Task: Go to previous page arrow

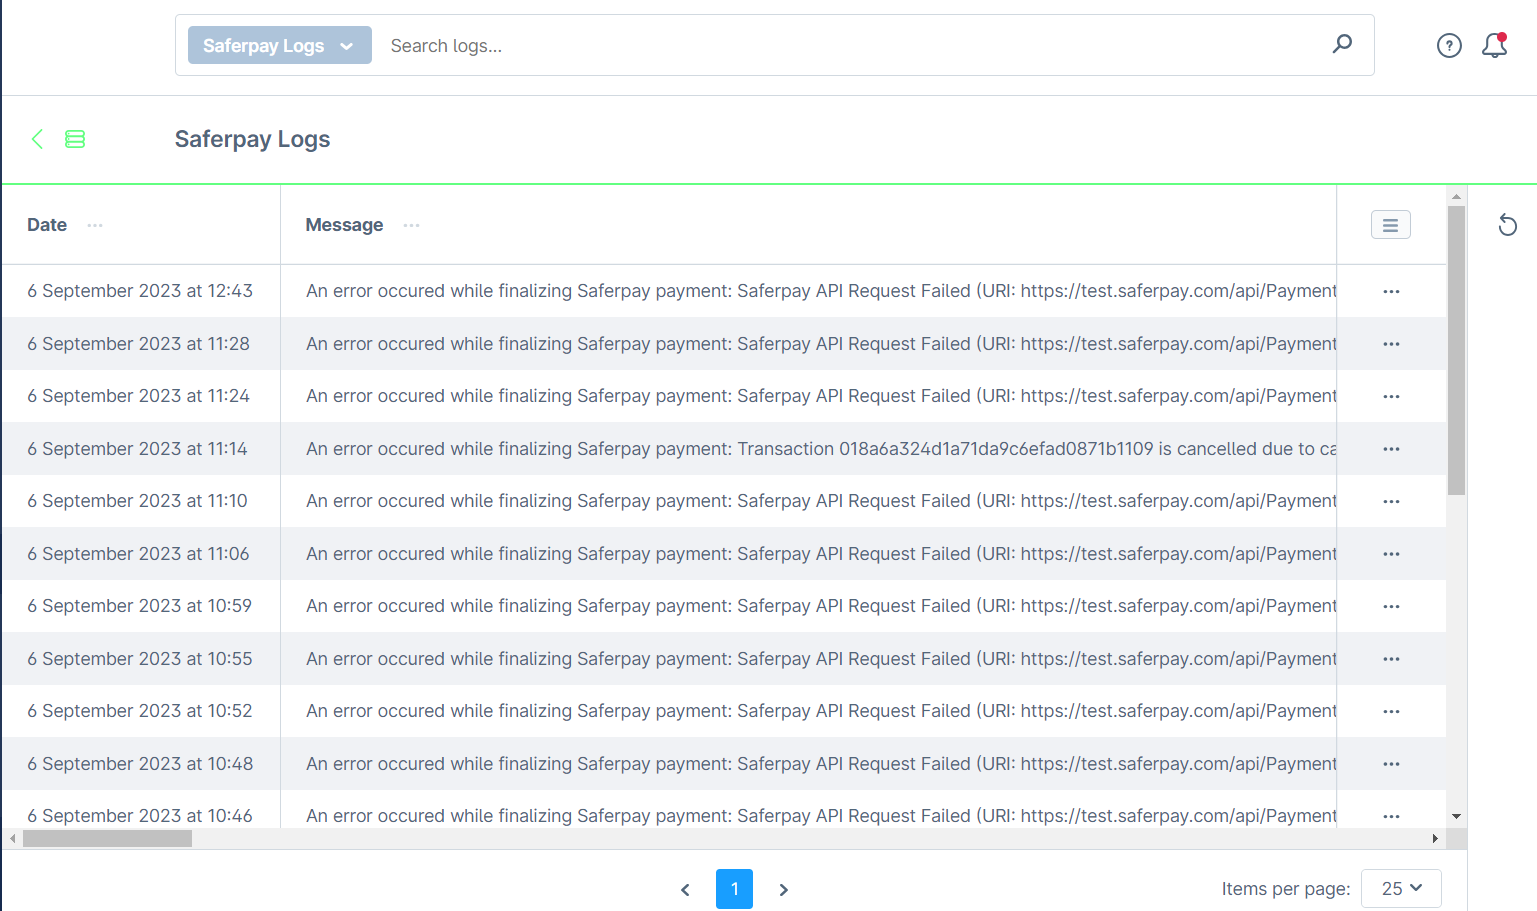Action: (x=685, y=889)
